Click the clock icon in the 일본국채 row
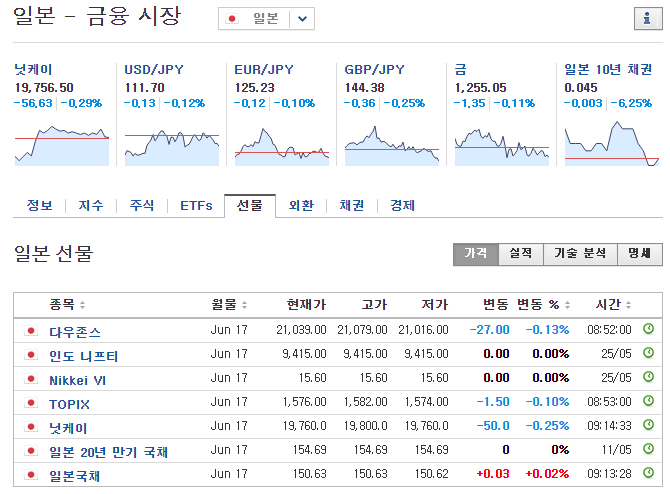Viewport: 670px width, 494px height. (x=648, y=476)
